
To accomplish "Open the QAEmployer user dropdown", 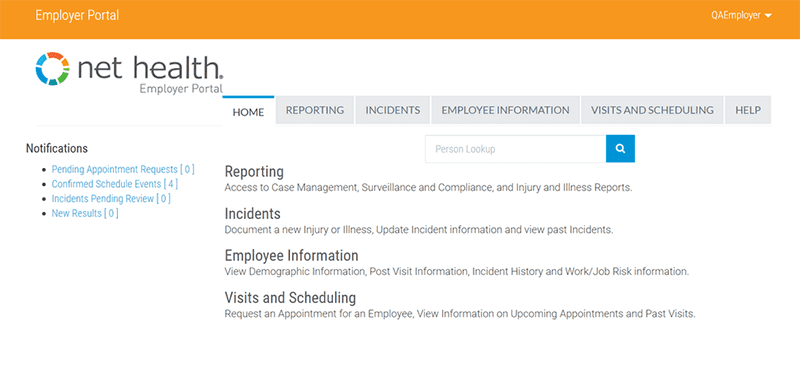I will click(741, 15).
